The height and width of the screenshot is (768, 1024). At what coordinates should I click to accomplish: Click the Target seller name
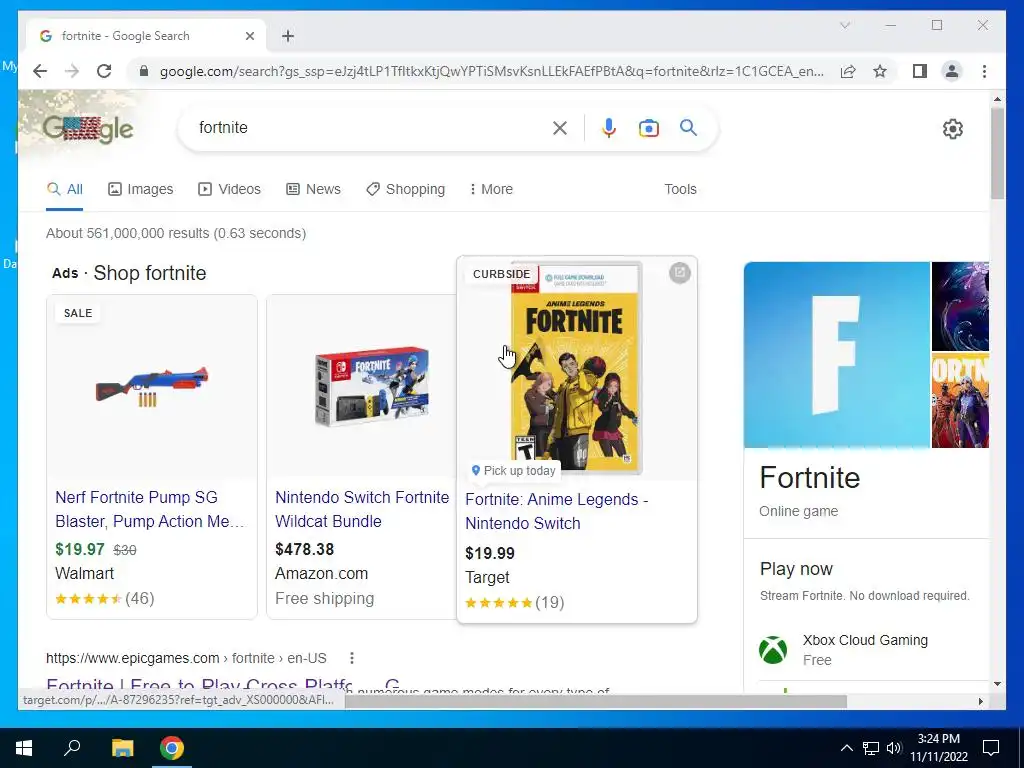(487, 577)
